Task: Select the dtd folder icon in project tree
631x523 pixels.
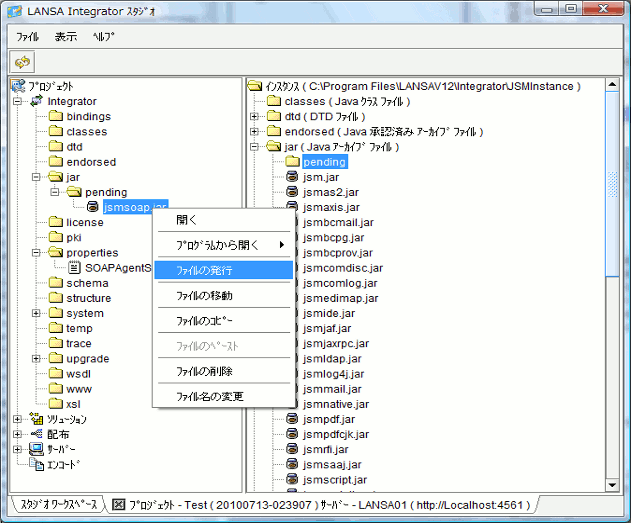Action: (x=56, y=146)
